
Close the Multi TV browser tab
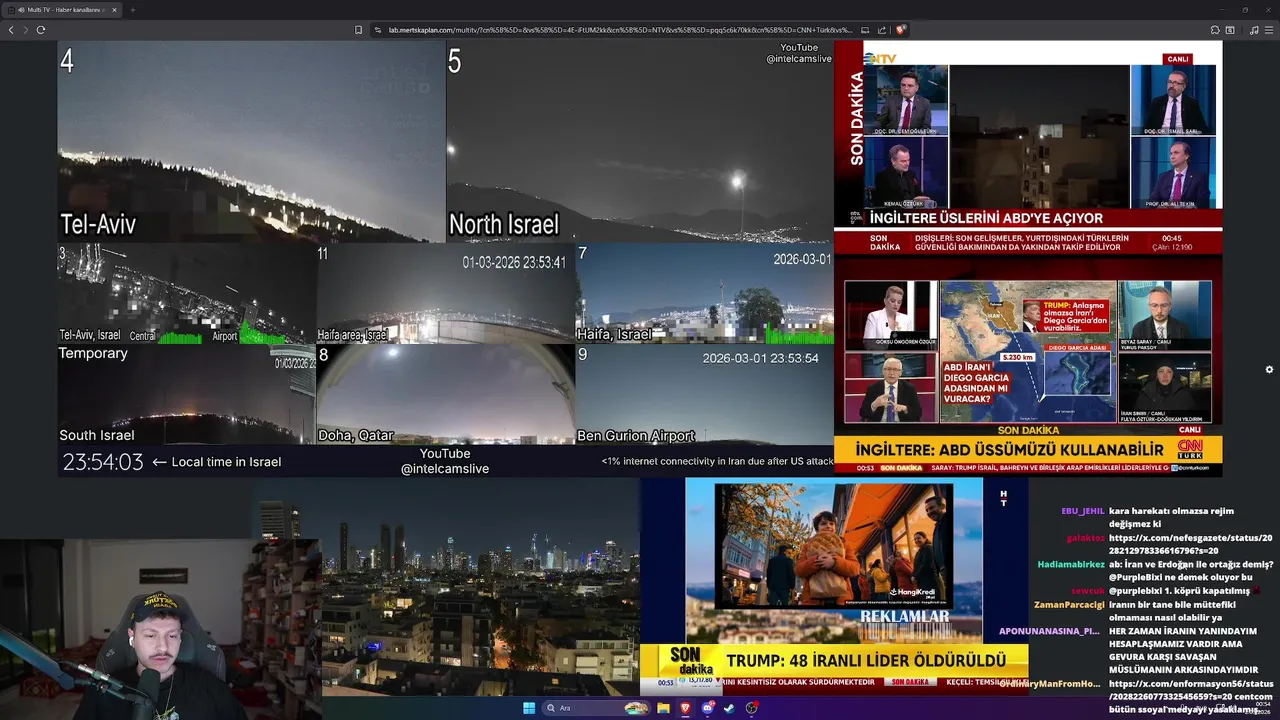point(114,10)
